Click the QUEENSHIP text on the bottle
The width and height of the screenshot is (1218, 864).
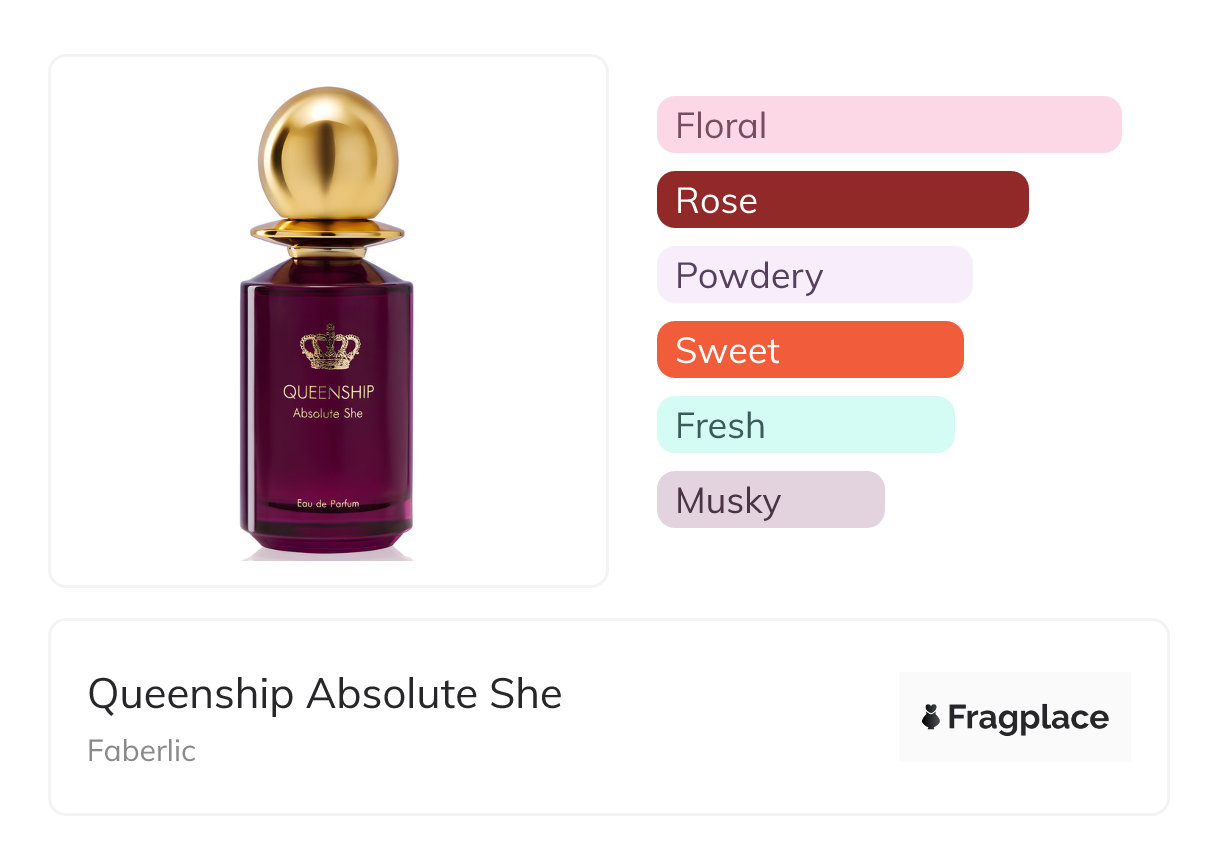pyautogui.click(x=328, y=392)
